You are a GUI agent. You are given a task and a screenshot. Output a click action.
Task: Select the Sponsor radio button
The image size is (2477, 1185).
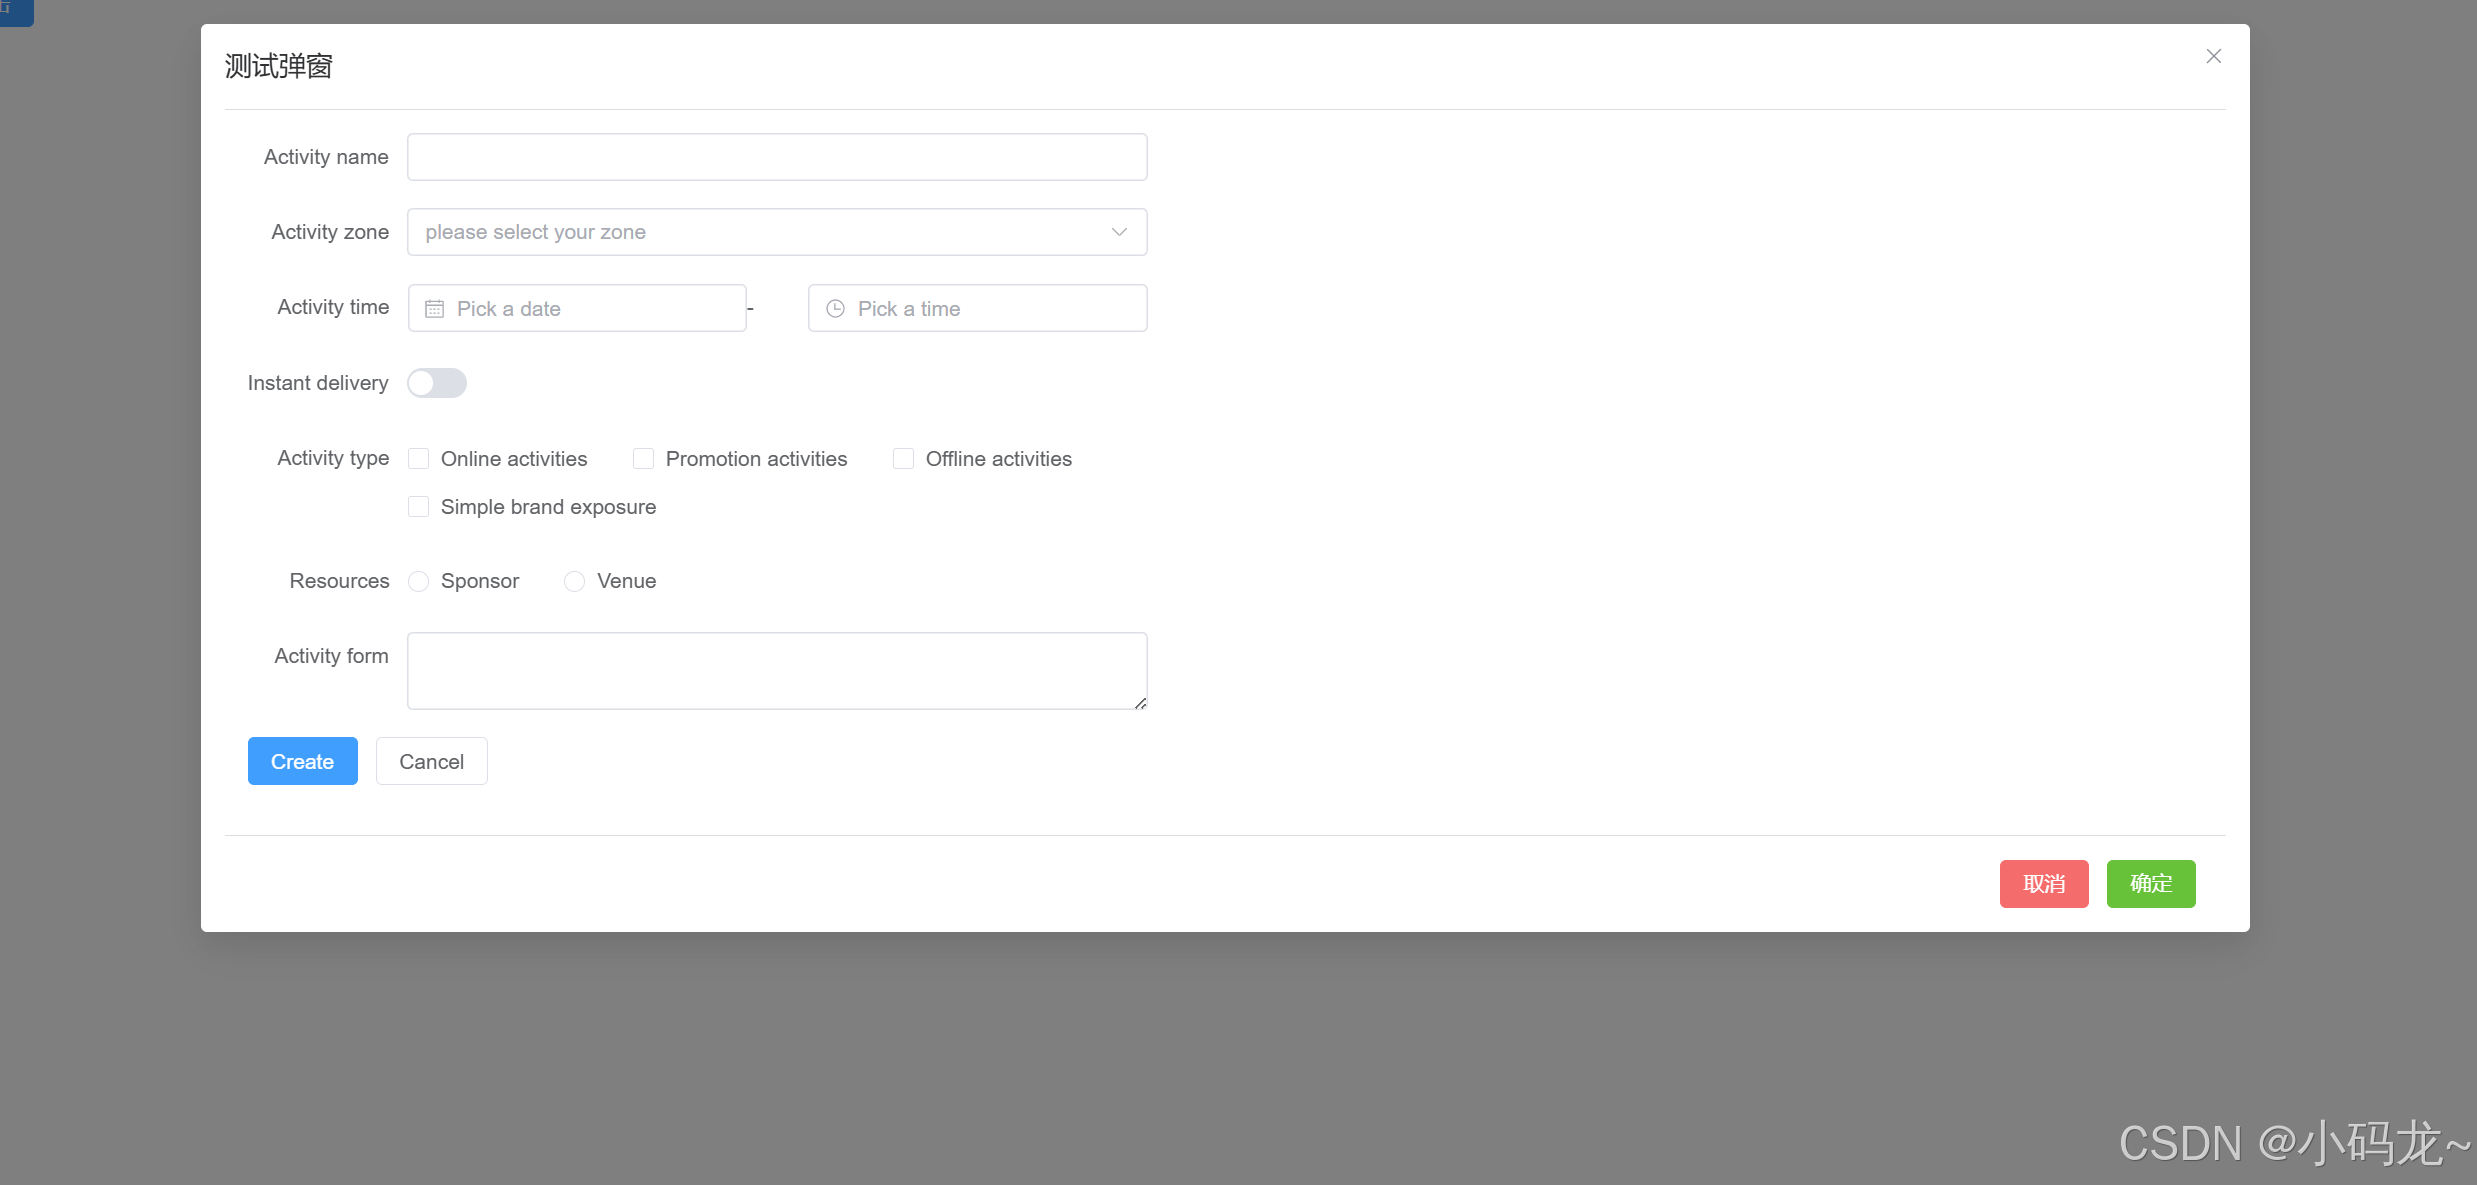(x=419, y=581)
